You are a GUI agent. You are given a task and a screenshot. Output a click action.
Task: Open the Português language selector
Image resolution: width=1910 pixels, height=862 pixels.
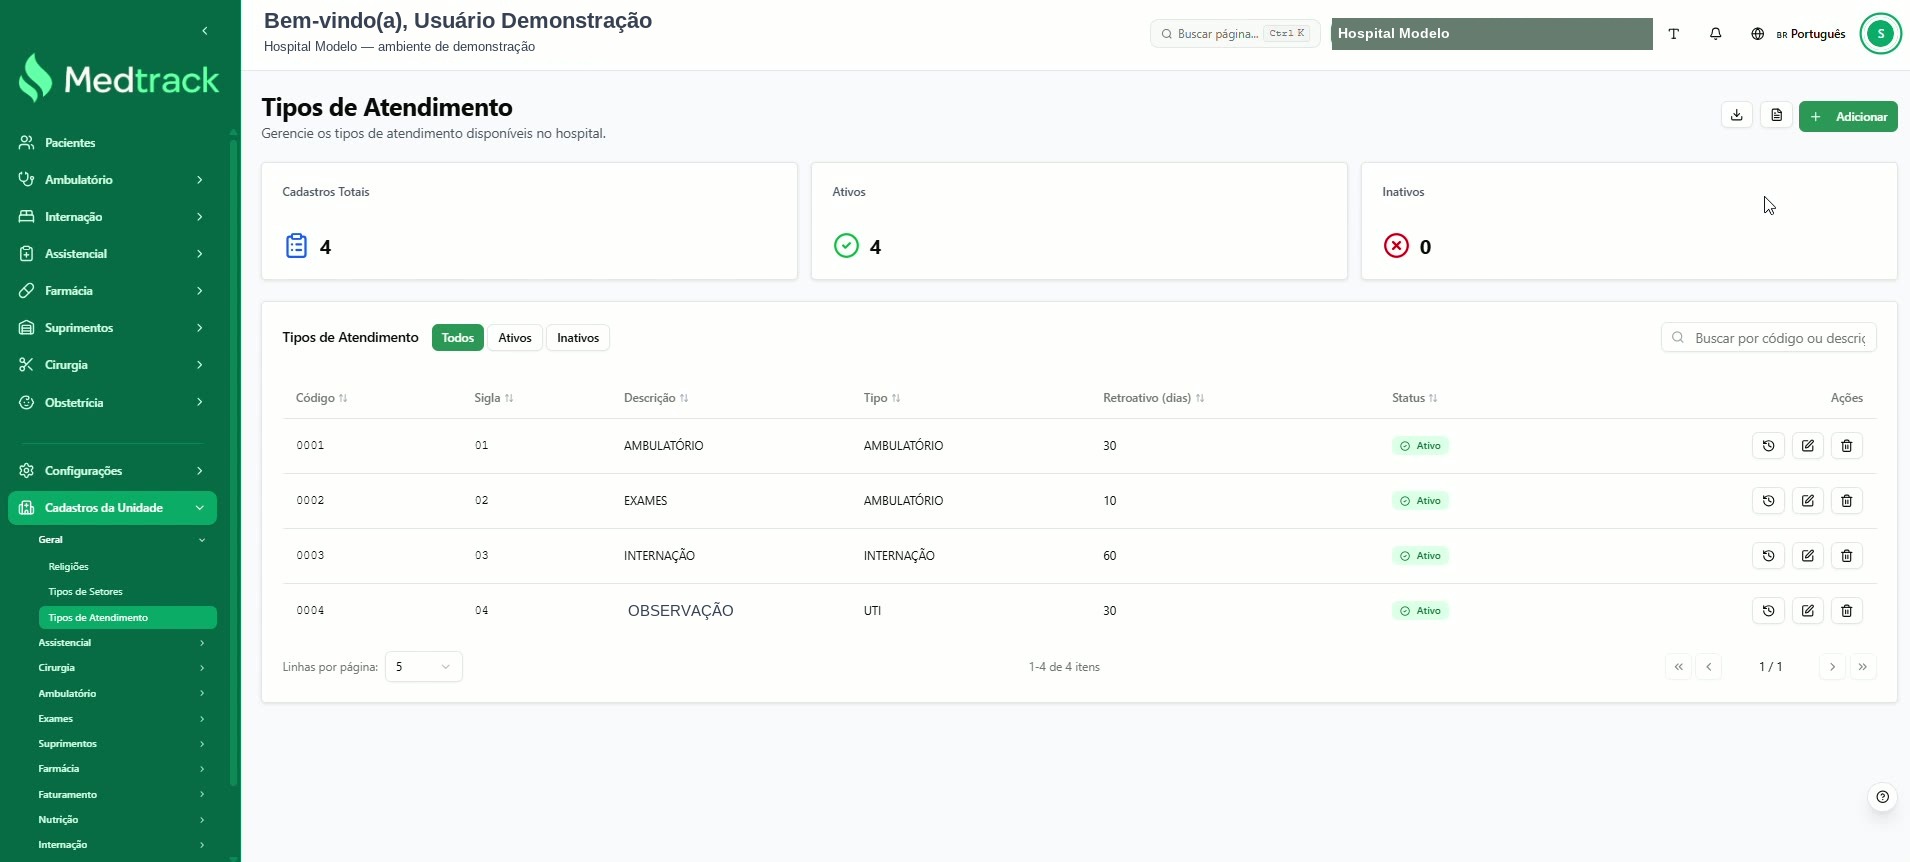(1799, 34)
